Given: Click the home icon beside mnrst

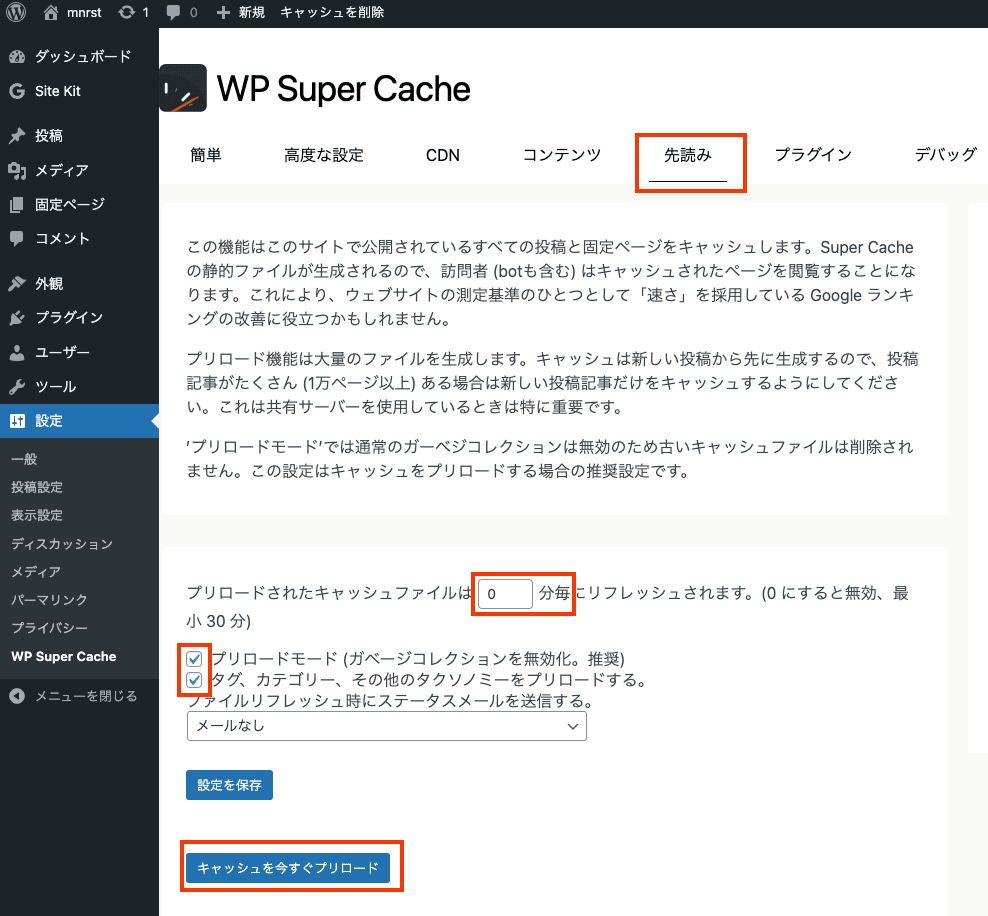Looking at the screenshot, I should tap(51, 13).
